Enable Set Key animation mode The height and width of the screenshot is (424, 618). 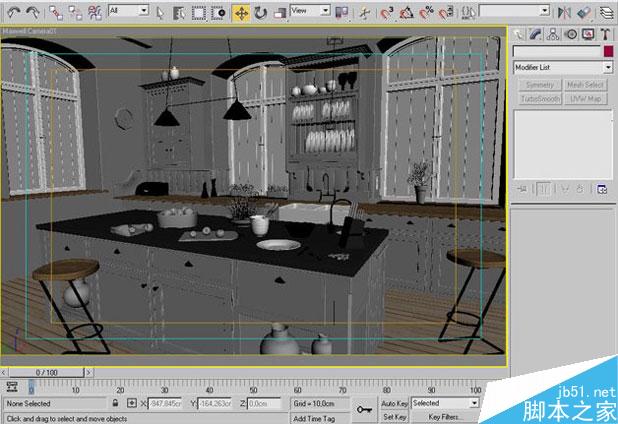(394, 417)
